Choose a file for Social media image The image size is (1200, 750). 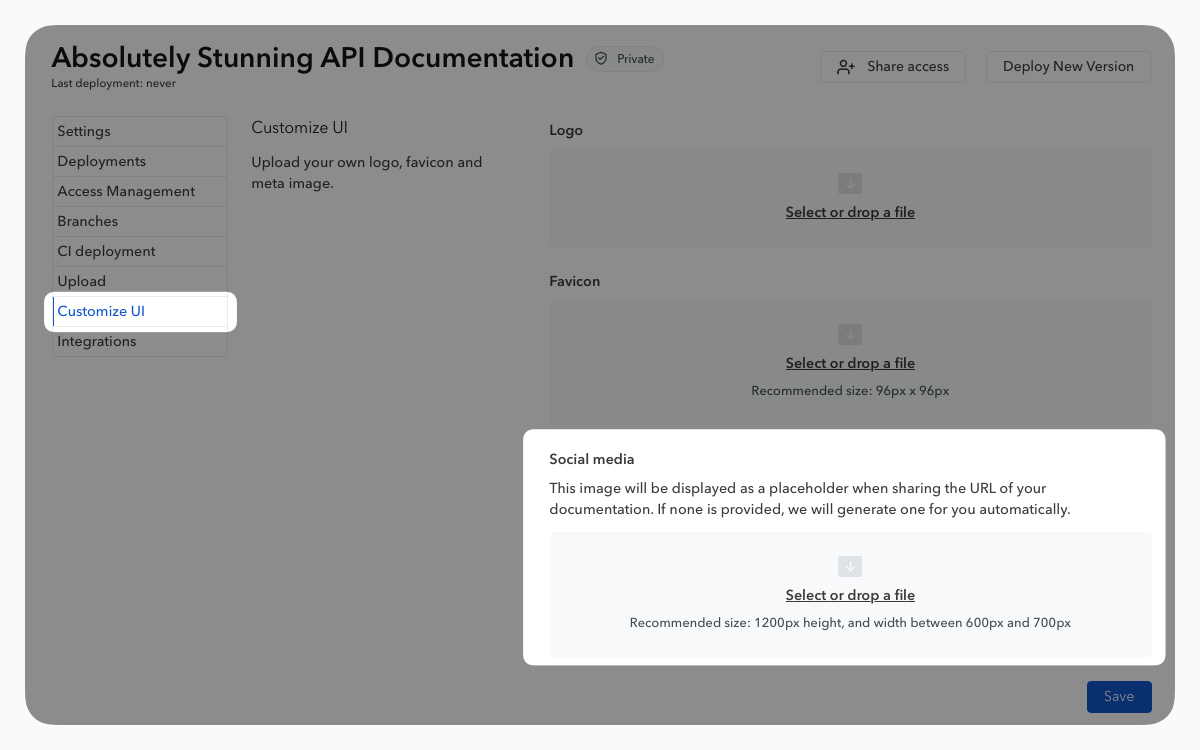pos(850,595)
